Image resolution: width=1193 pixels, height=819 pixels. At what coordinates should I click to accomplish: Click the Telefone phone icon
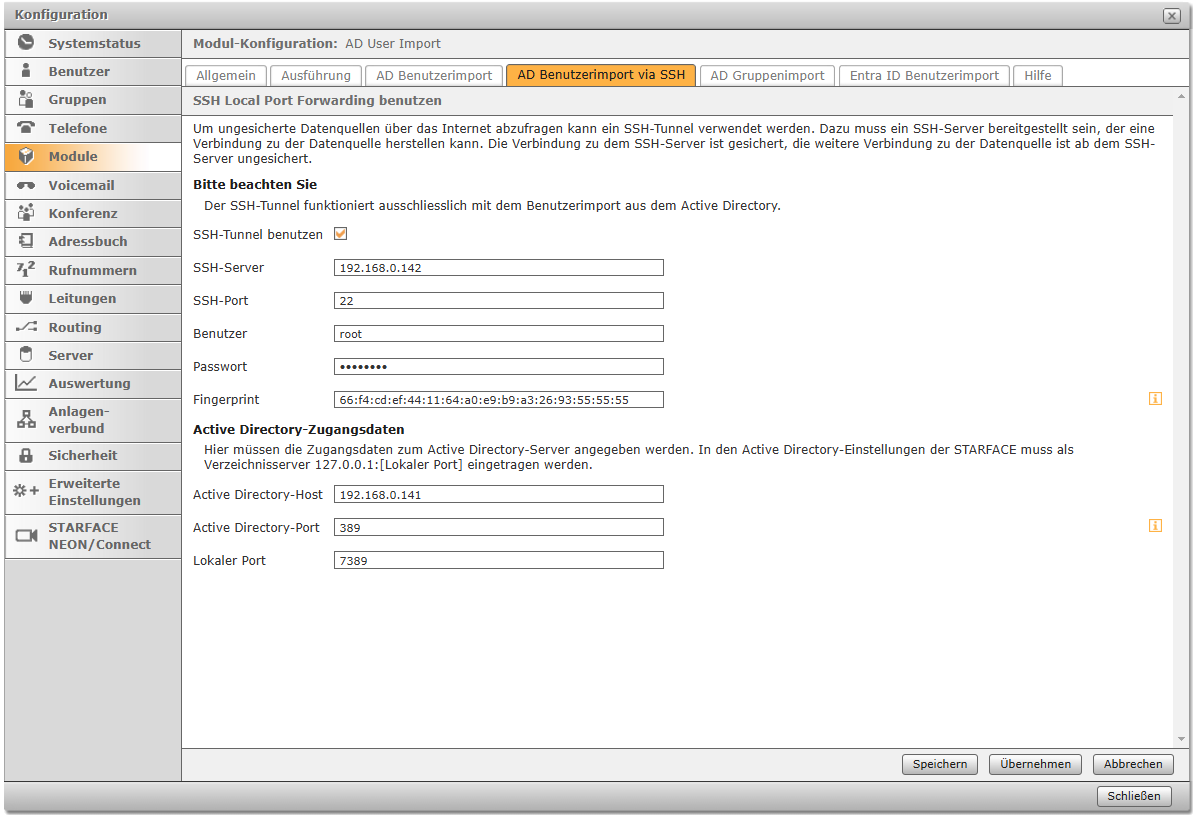(26, 128)
